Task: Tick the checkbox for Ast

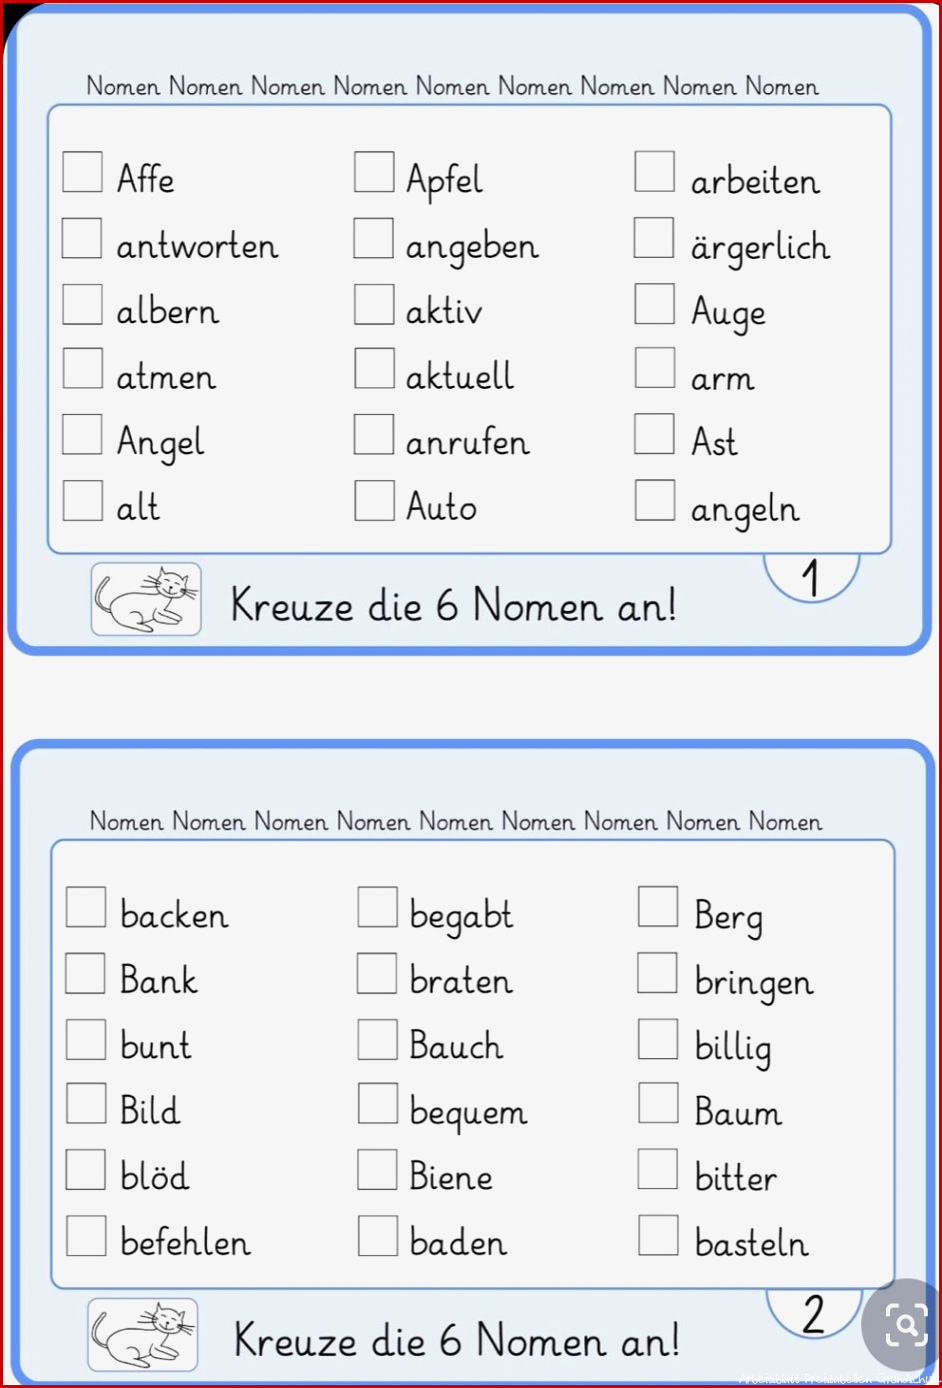Action: (x=655, y=434)
